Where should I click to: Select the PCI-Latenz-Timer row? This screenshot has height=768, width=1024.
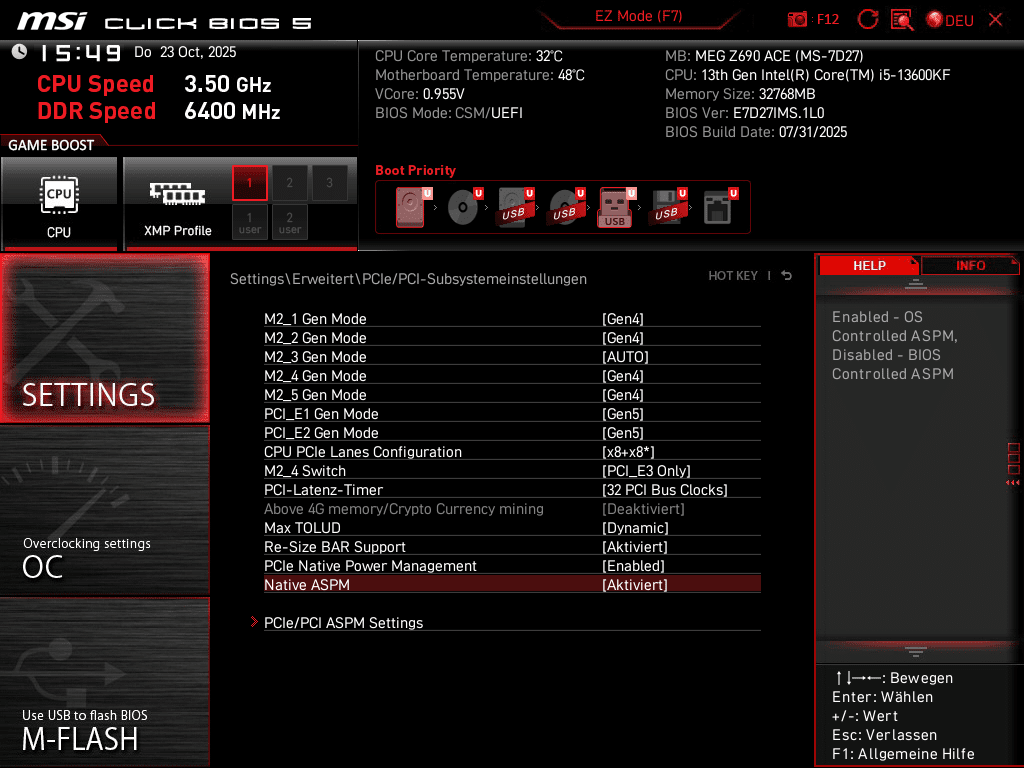[512, 490]
